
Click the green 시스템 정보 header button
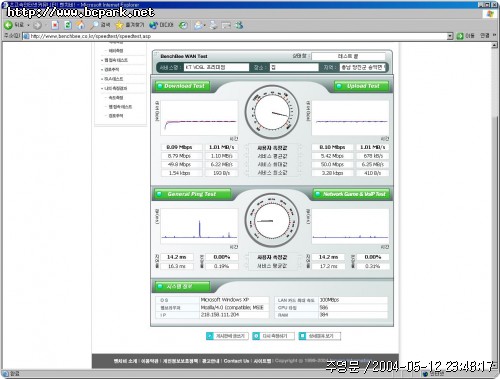coord(182,286)
